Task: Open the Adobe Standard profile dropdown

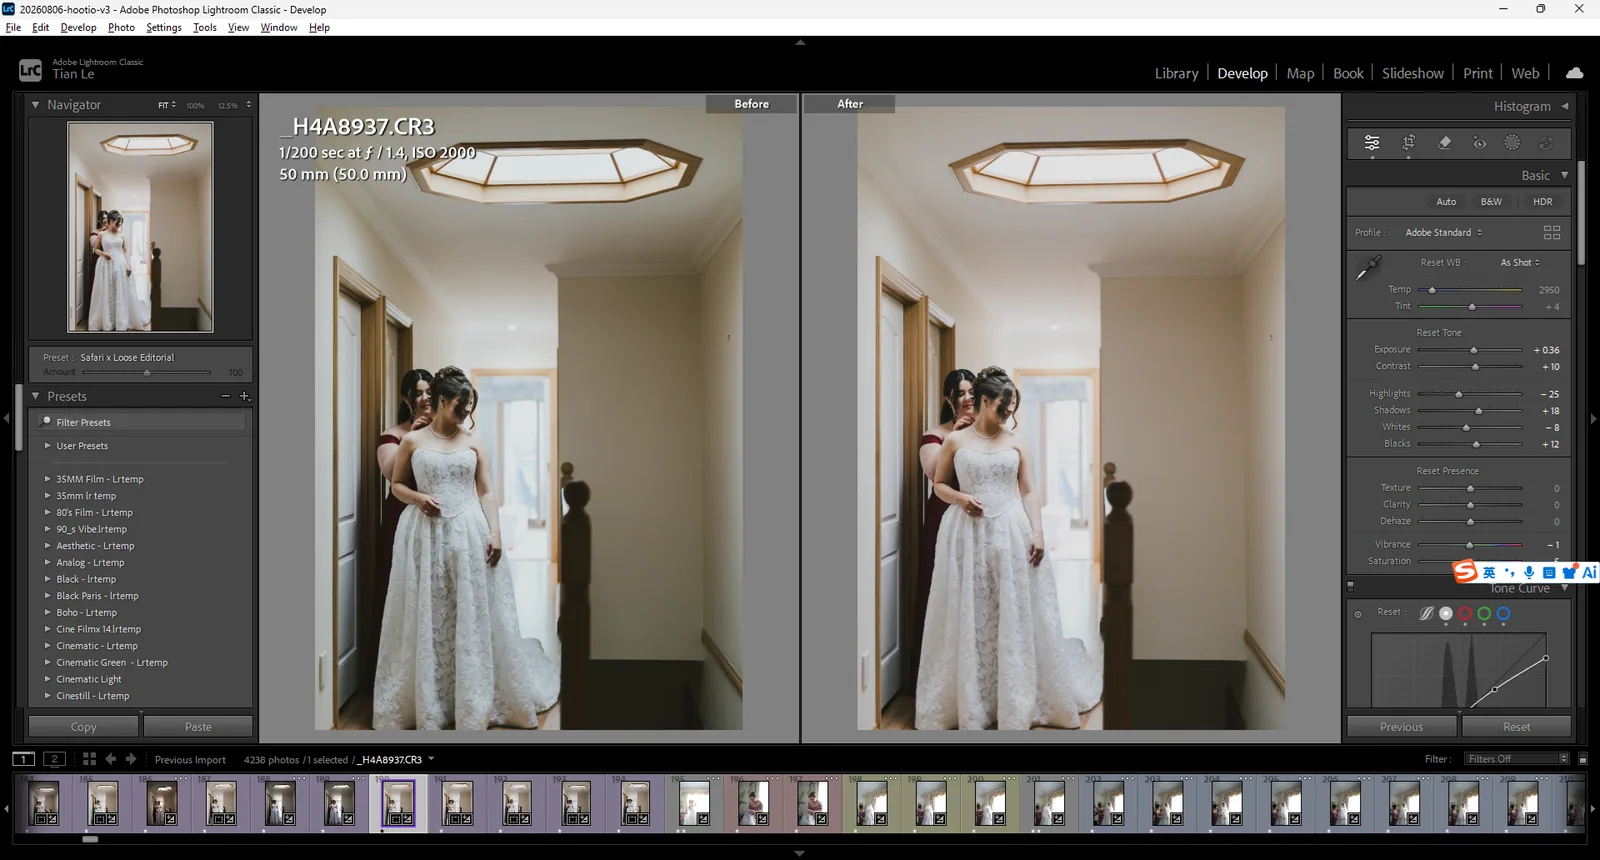Action: coord(1444,233)
